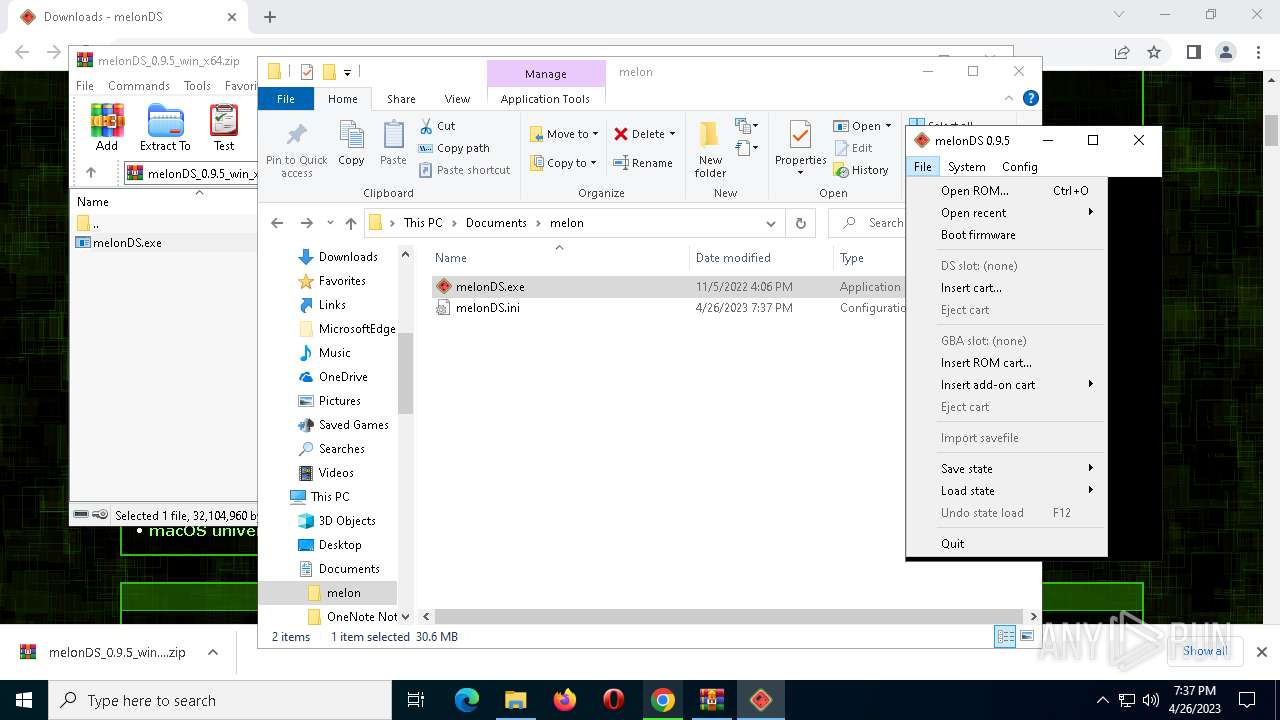The width and height of the screenshot is (1280, 720).
Task: Select Downloads in navigation pane
Action: tap(347, 257)
